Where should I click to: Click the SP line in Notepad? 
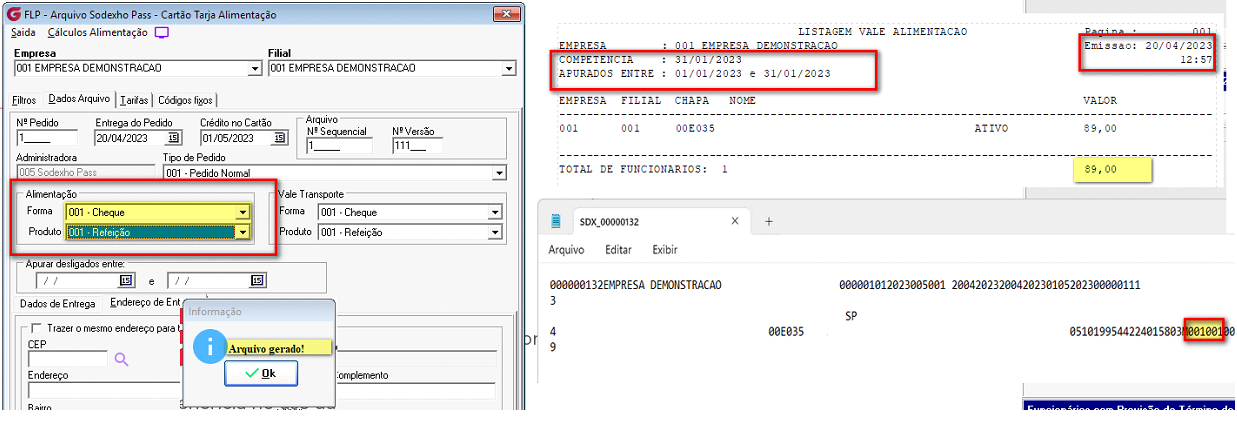point(851,315)
